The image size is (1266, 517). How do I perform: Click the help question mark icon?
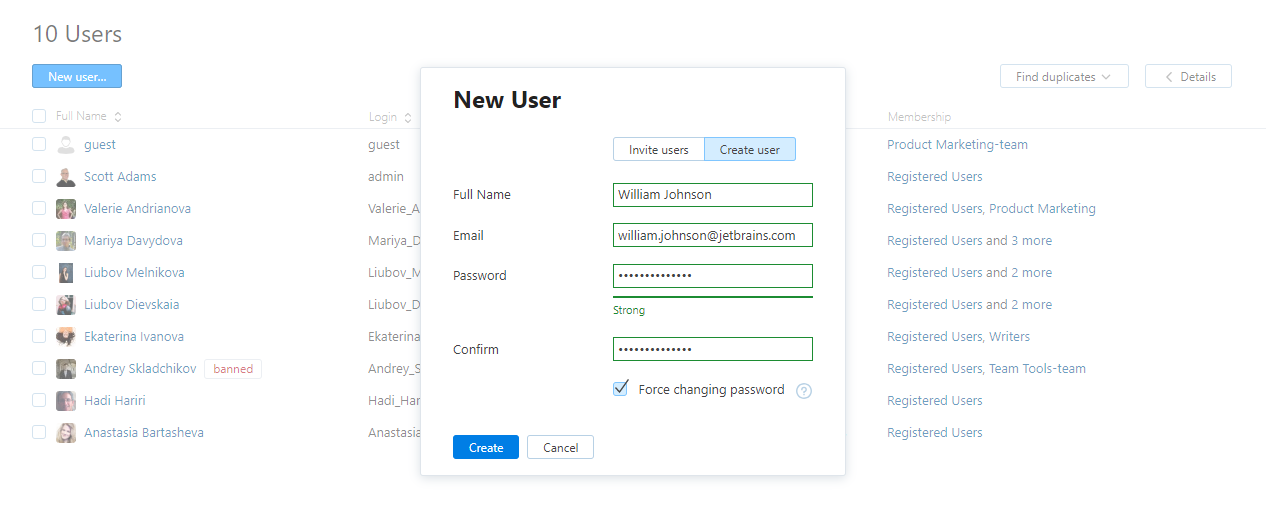pyautogui.click(x=804, y=391)
